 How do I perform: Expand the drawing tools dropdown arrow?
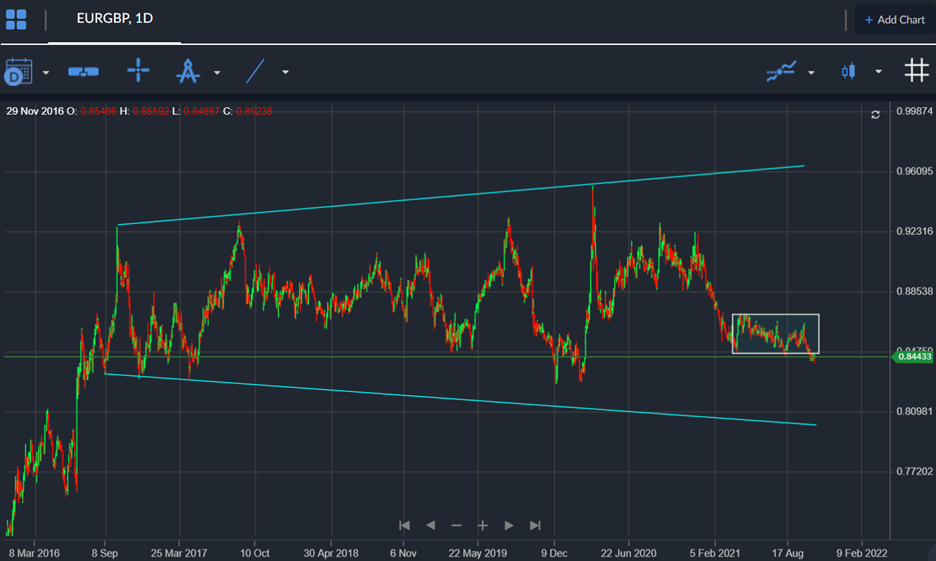coord(217,72)
